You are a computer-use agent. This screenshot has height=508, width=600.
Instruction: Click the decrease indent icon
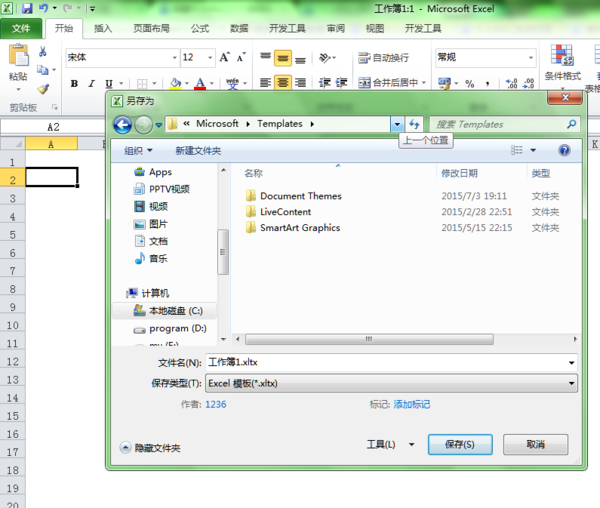pyautogui.click(x=325, y=83)
